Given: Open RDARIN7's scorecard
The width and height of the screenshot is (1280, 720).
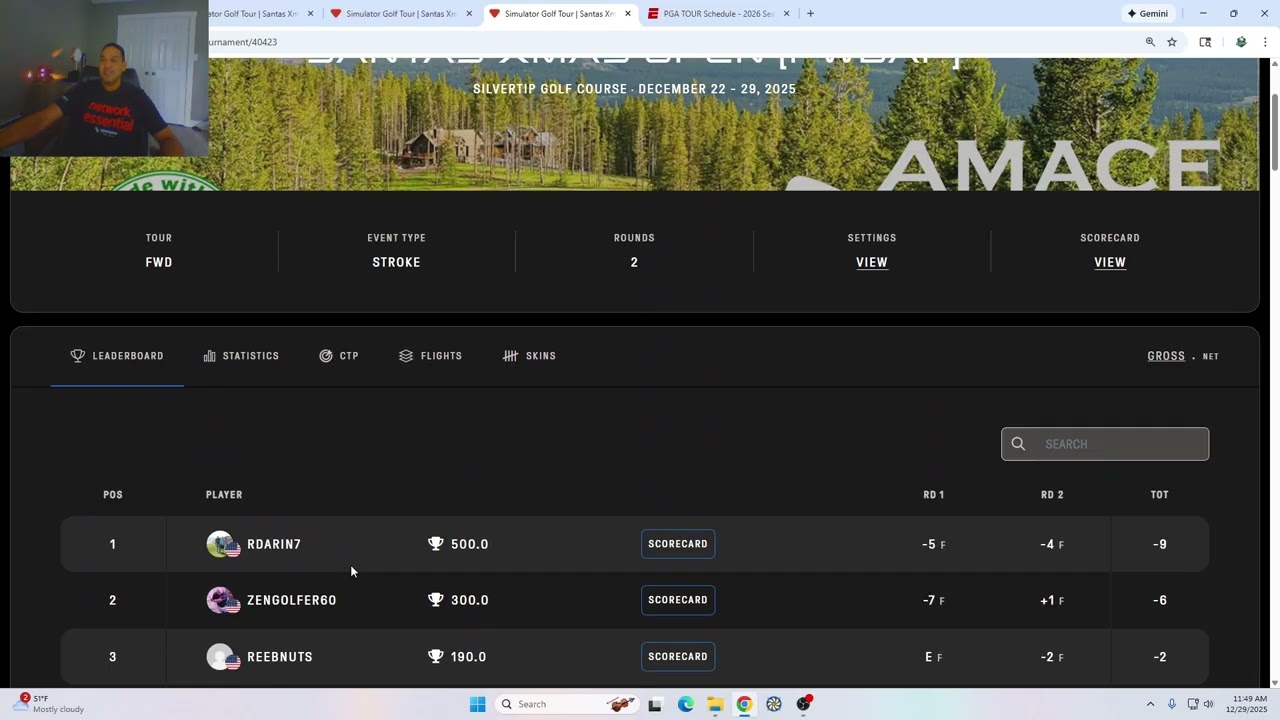Looking at the screenshot, I should click(x=678, y=544).
